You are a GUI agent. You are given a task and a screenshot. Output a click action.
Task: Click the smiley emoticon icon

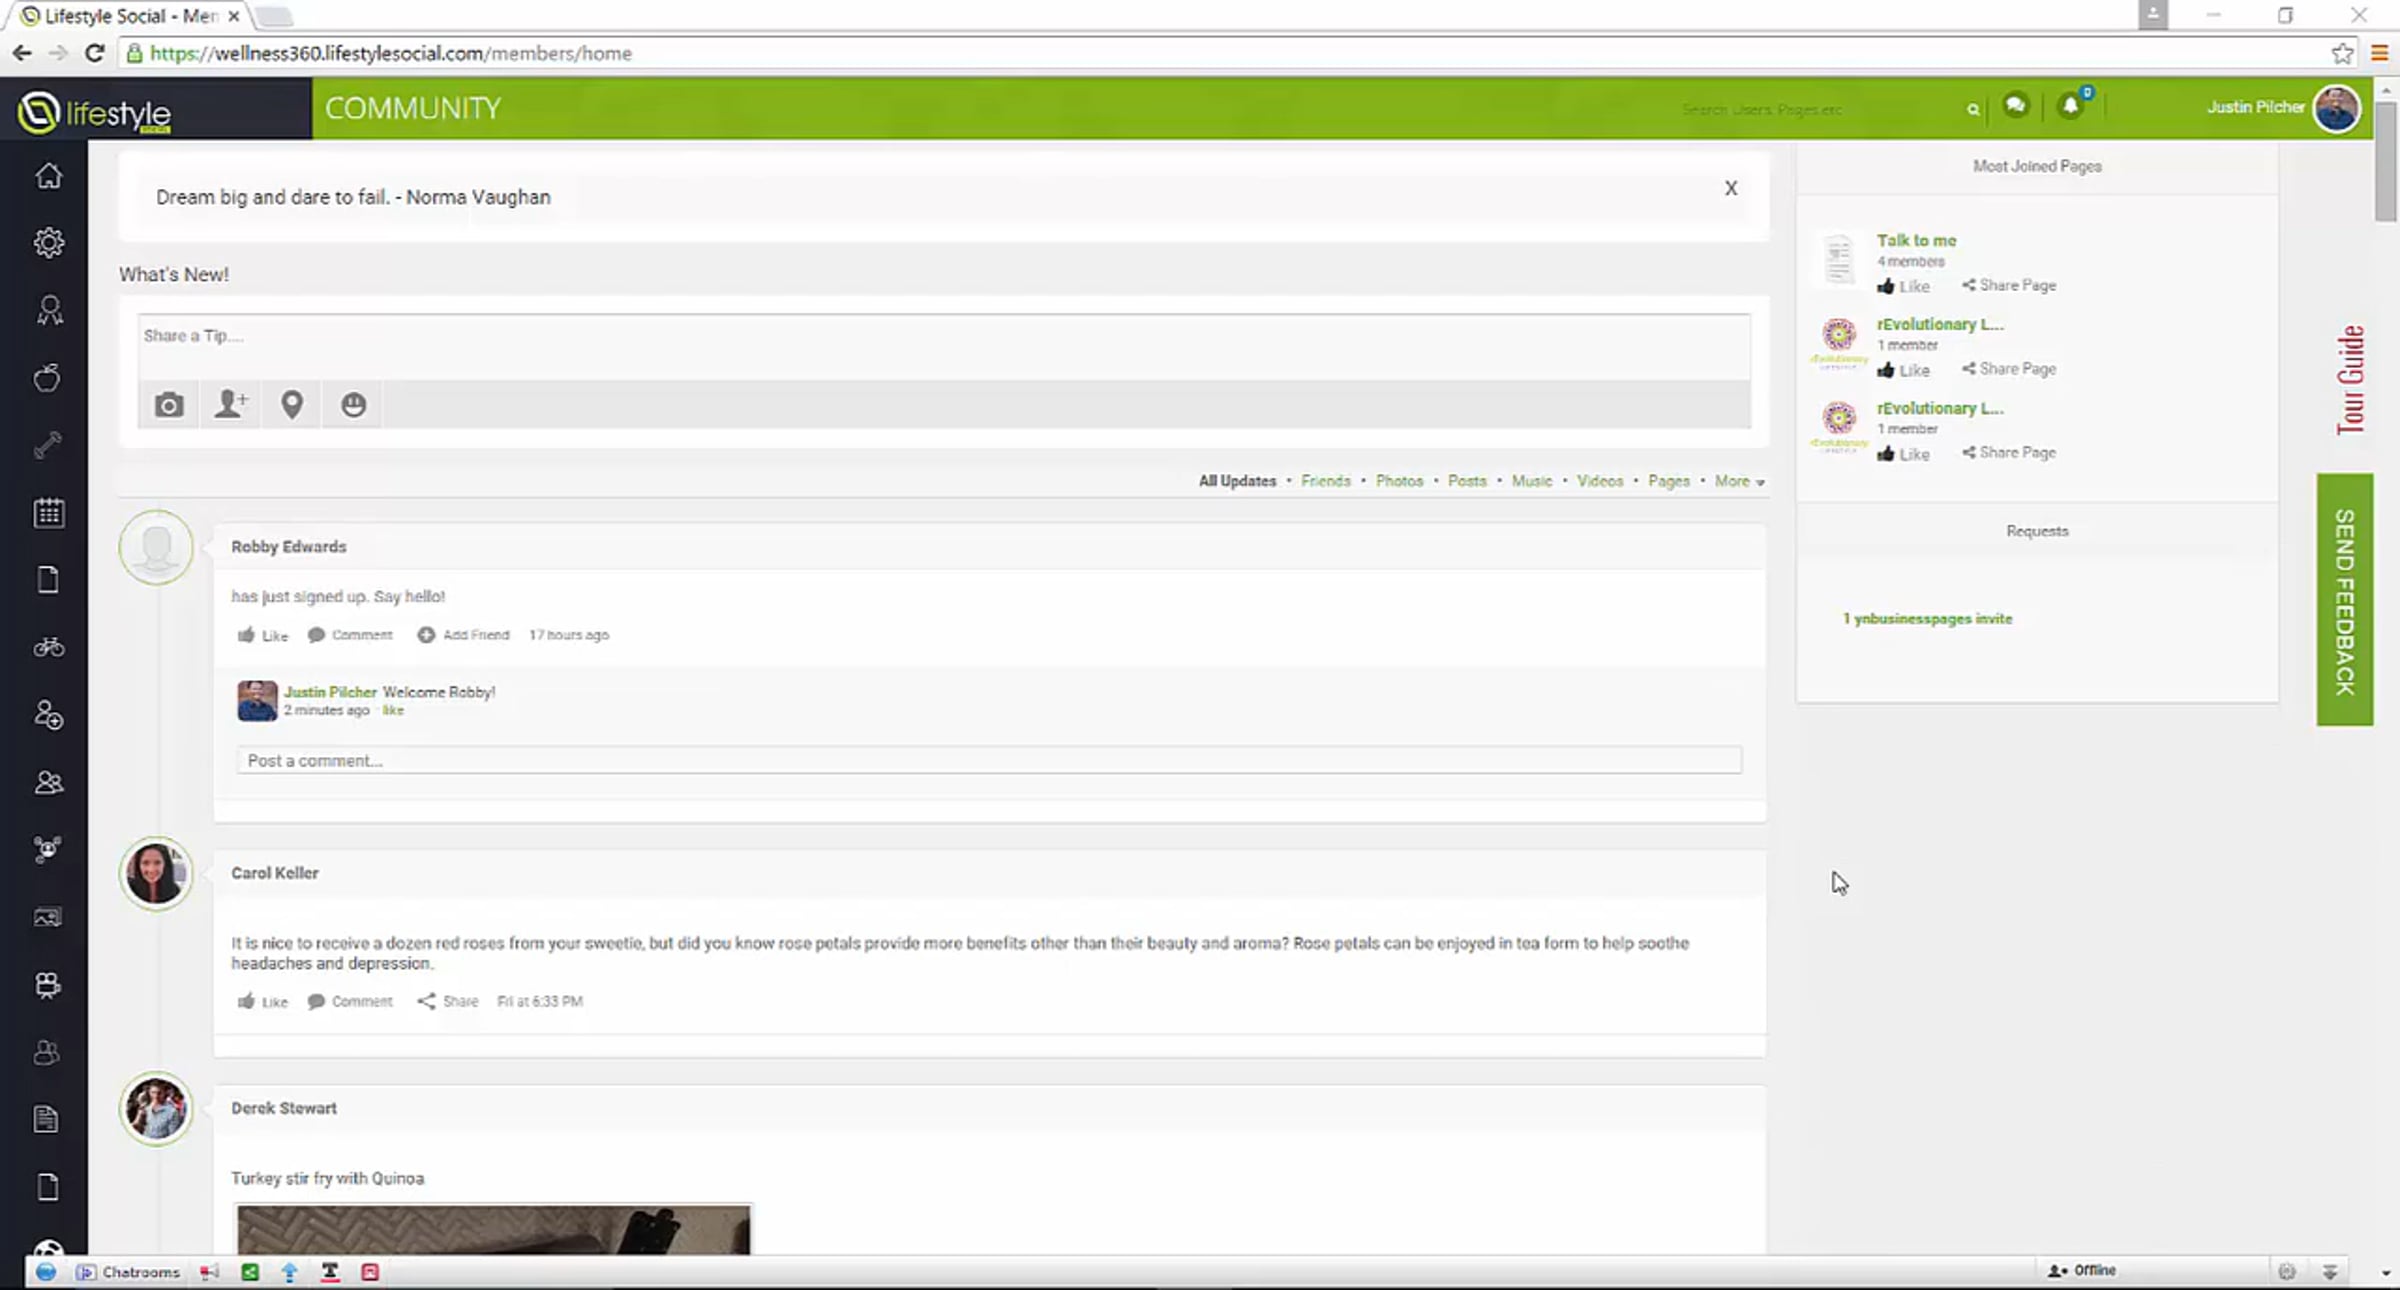(353, 405)
